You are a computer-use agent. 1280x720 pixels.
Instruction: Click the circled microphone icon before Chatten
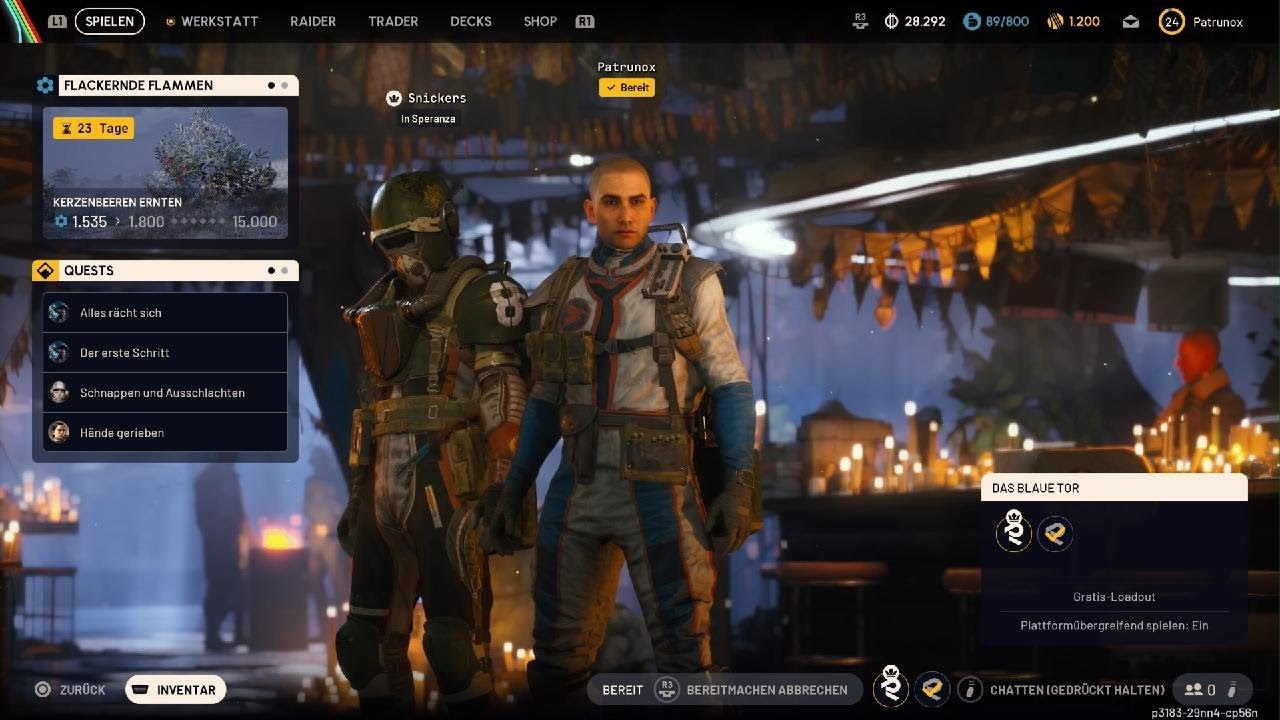969,689
